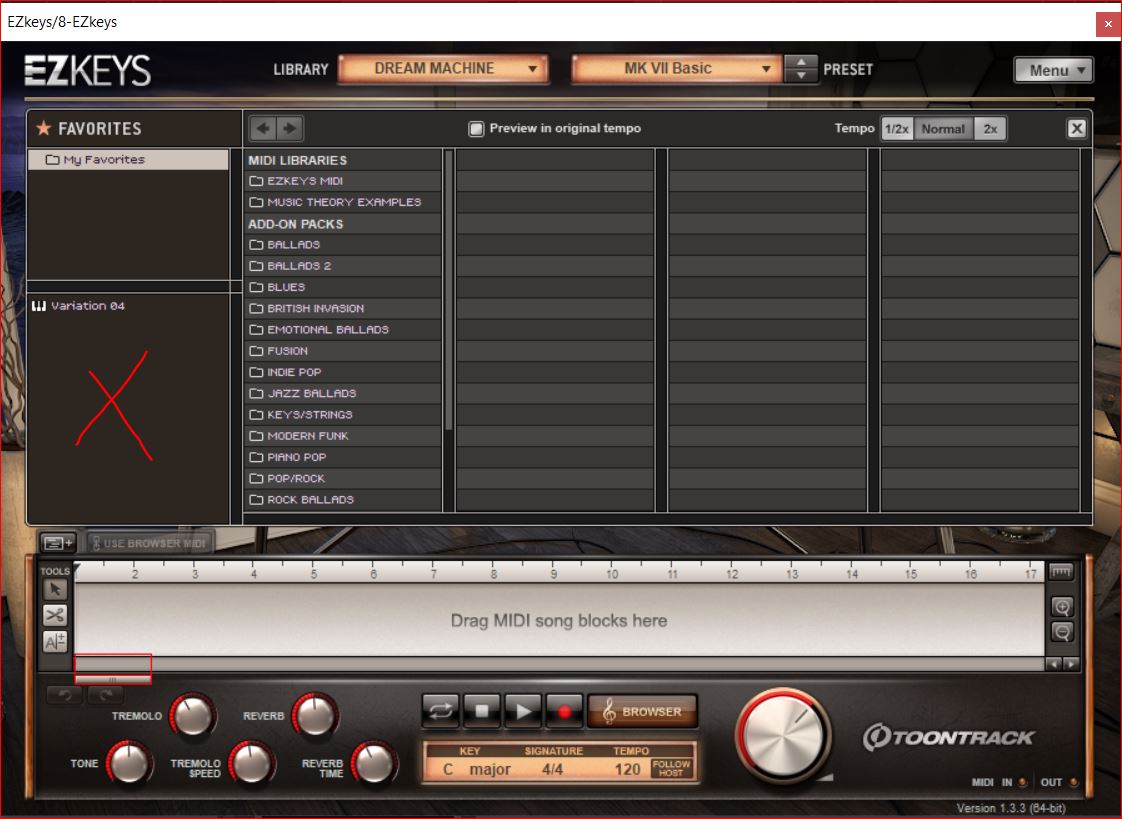Enable Preview in original tempo checkbox

[x=477, y=128]
